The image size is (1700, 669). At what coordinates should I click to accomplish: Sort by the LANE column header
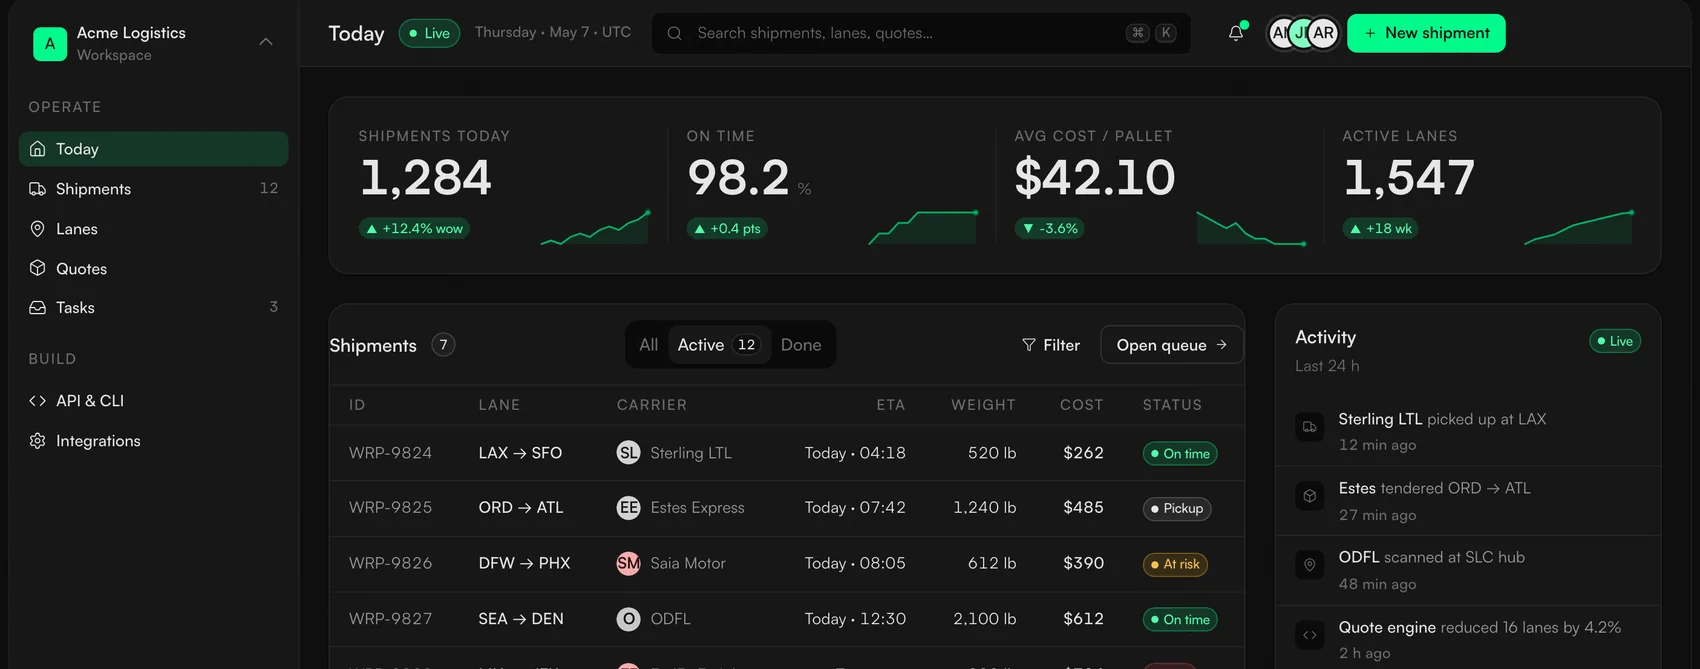[499, 405]
